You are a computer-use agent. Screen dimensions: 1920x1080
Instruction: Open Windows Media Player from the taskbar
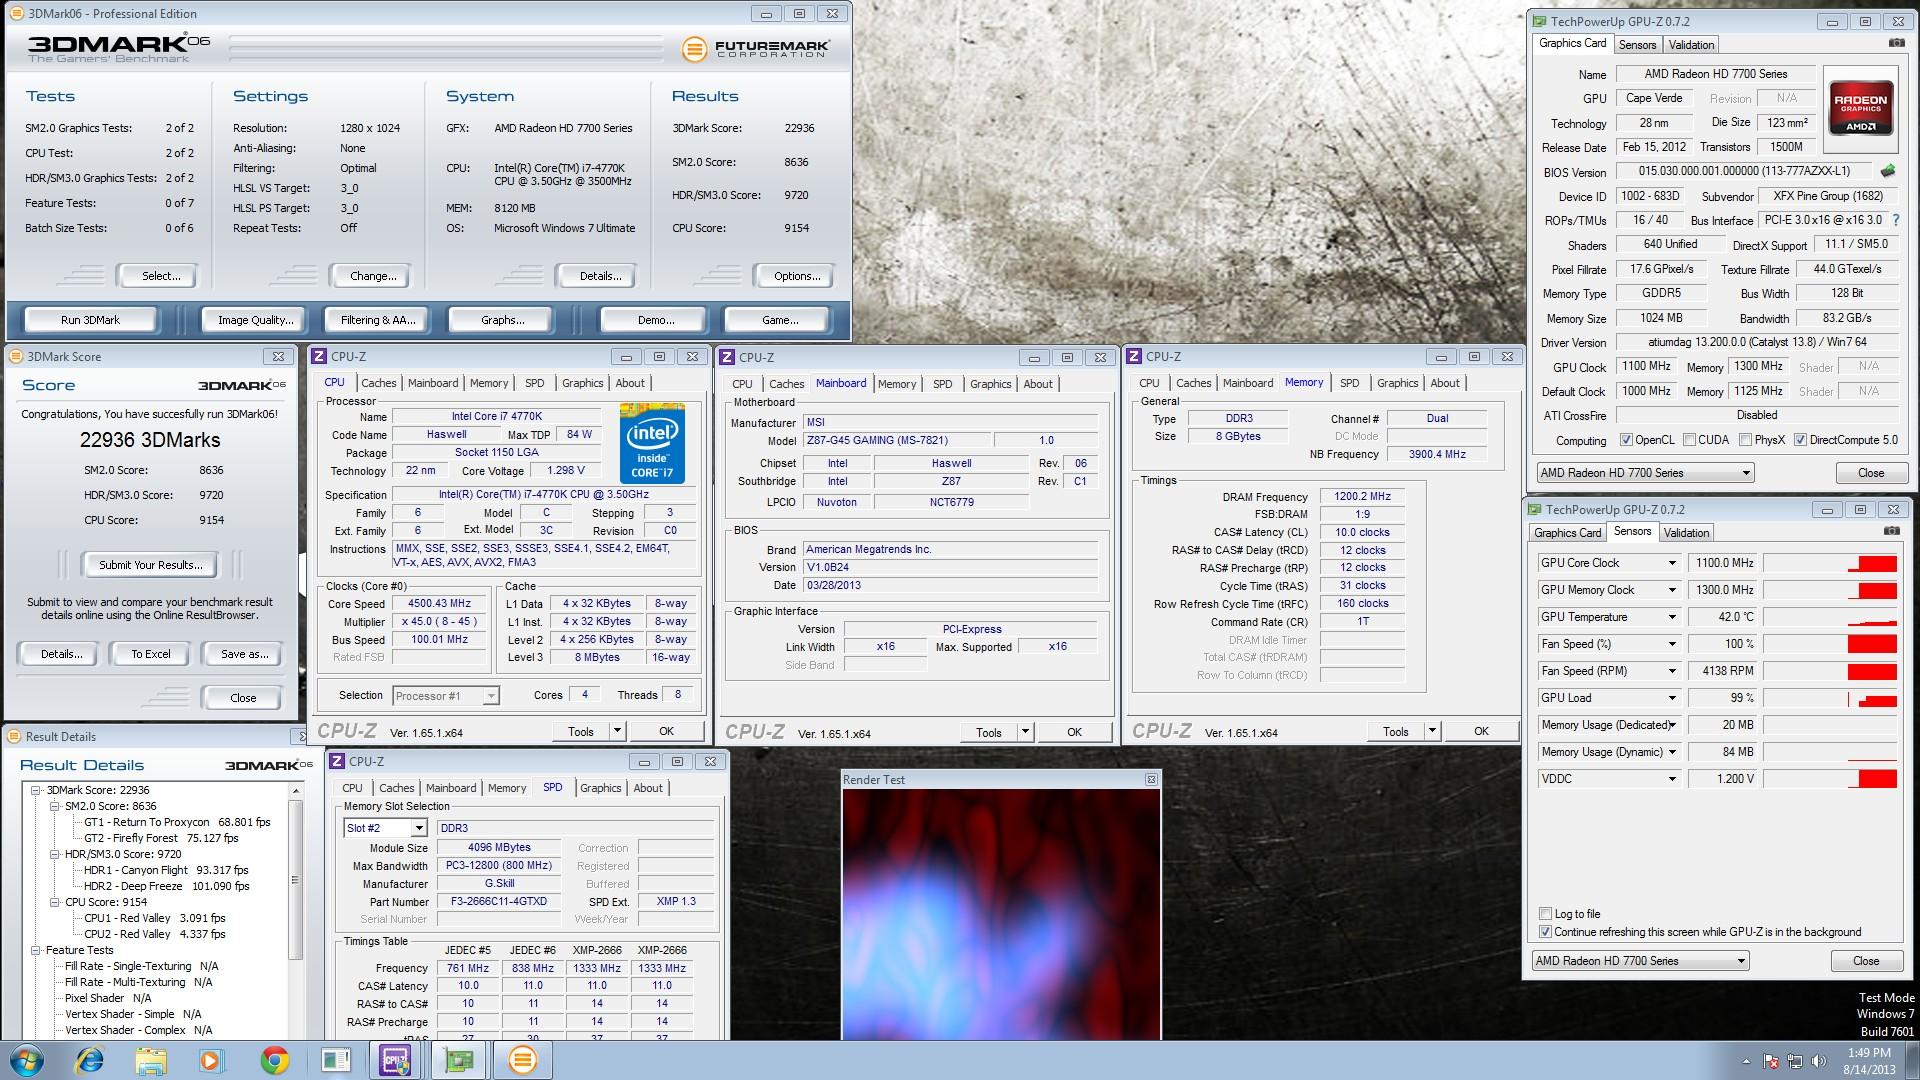pos(211,1060)
